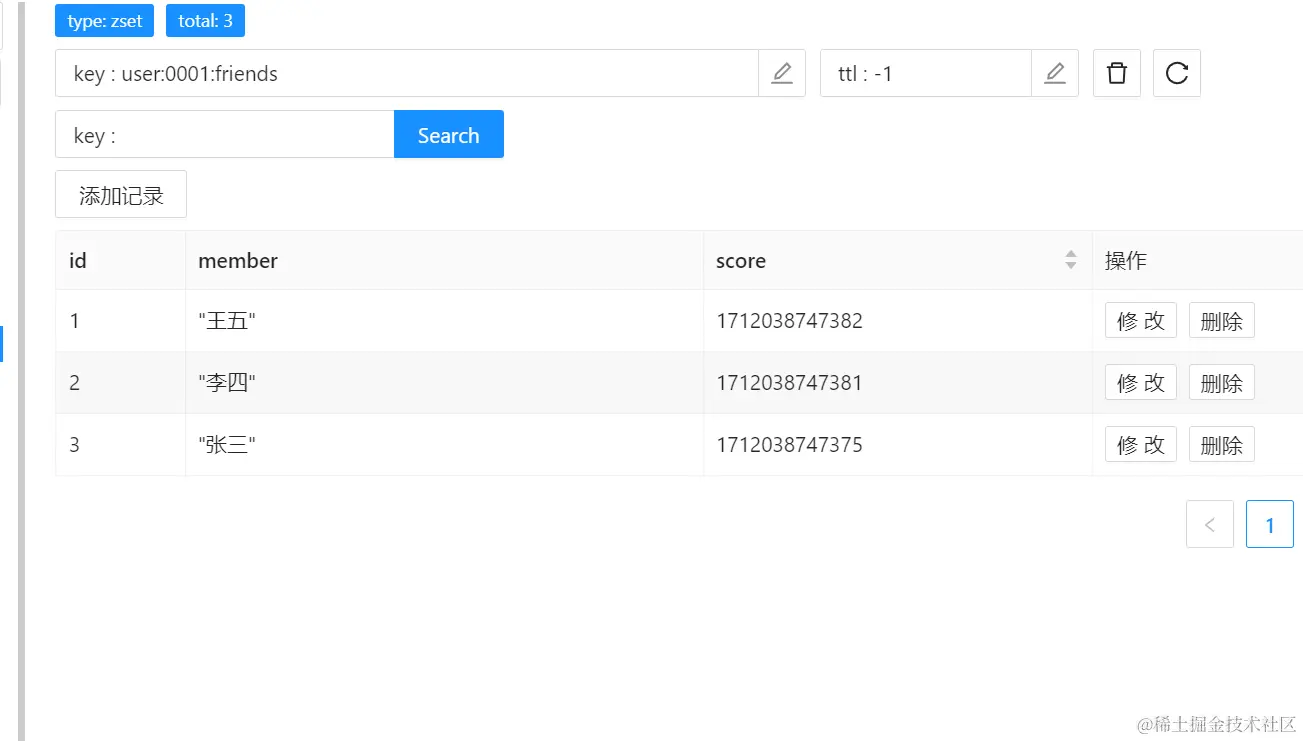
Task: Click 修改 for the 李四 row
Action: click(x=1141, y=383)
